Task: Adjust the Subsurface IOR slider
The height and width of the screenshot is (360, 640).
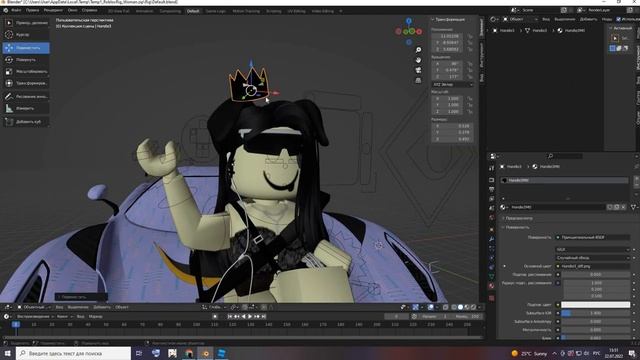Action: 596,313
